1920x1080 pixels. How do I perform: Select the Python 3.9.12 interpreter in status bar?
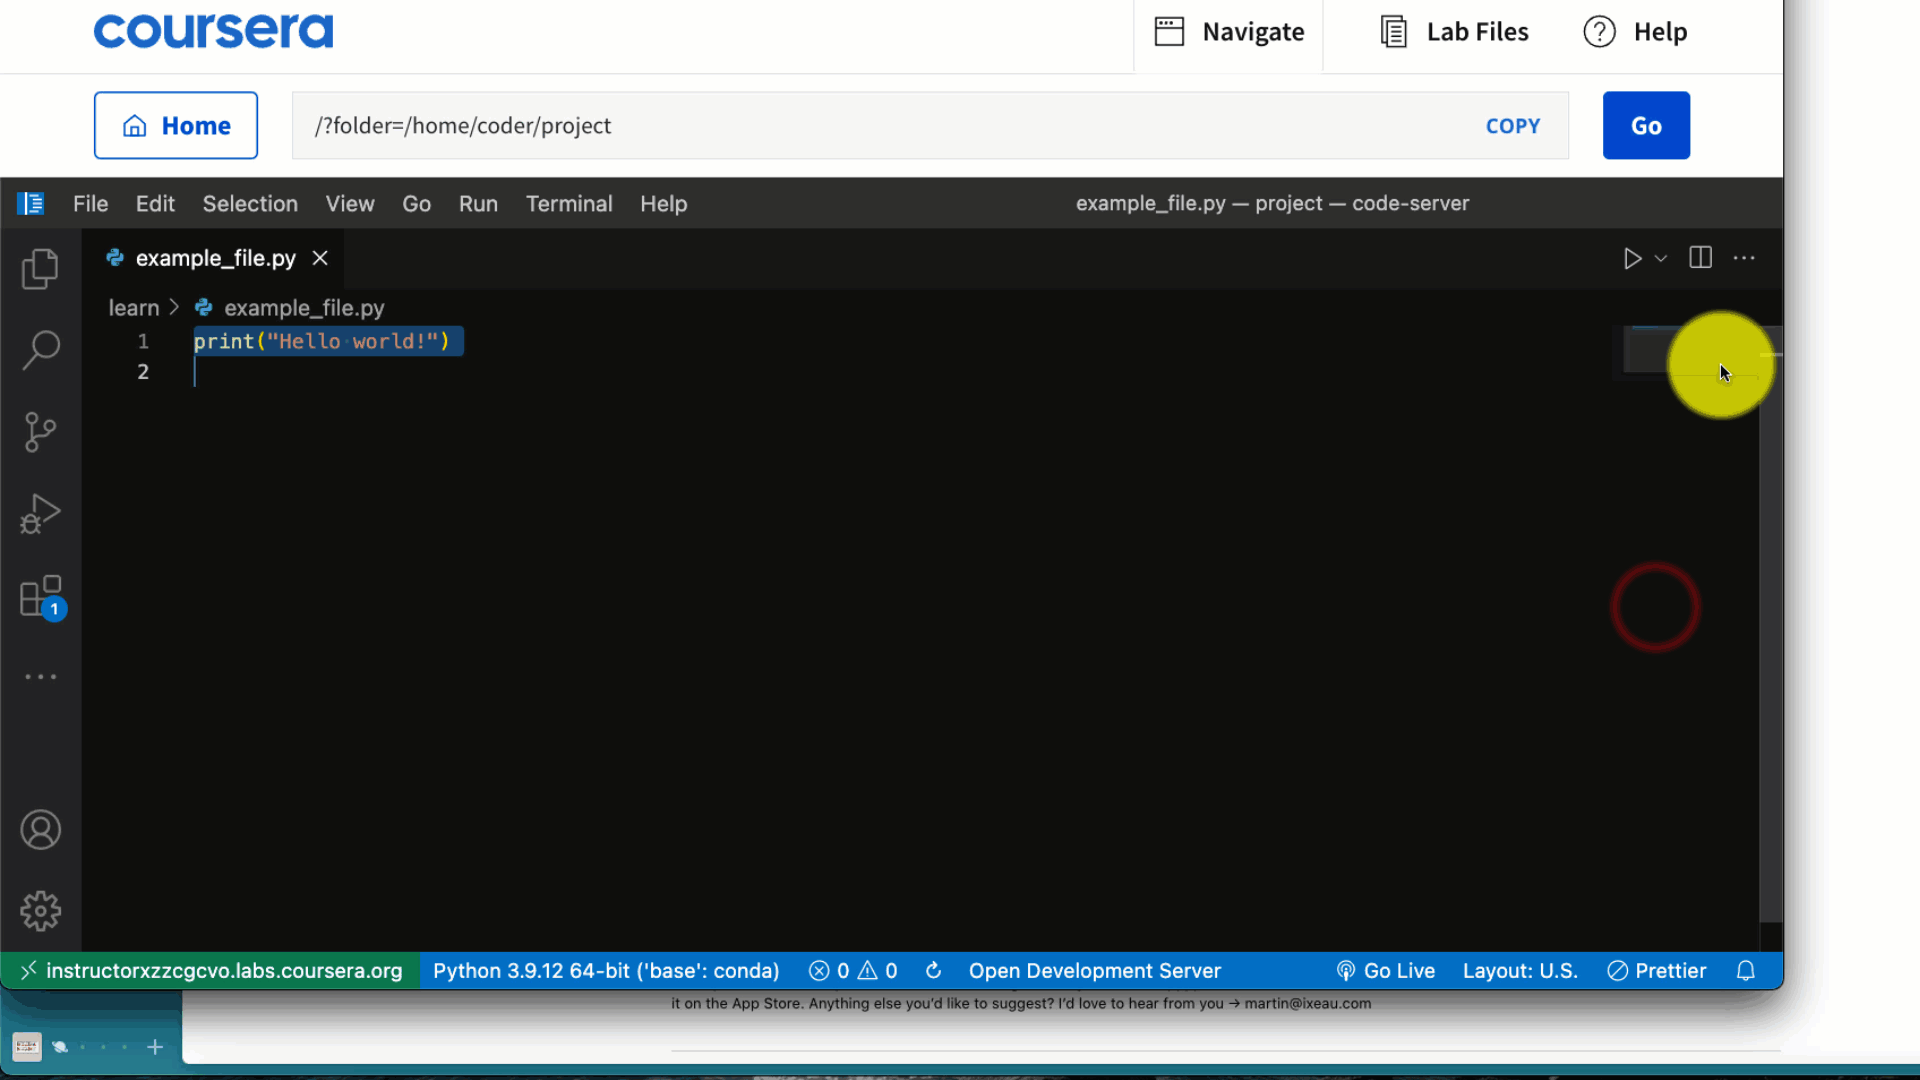coord(606,971)
